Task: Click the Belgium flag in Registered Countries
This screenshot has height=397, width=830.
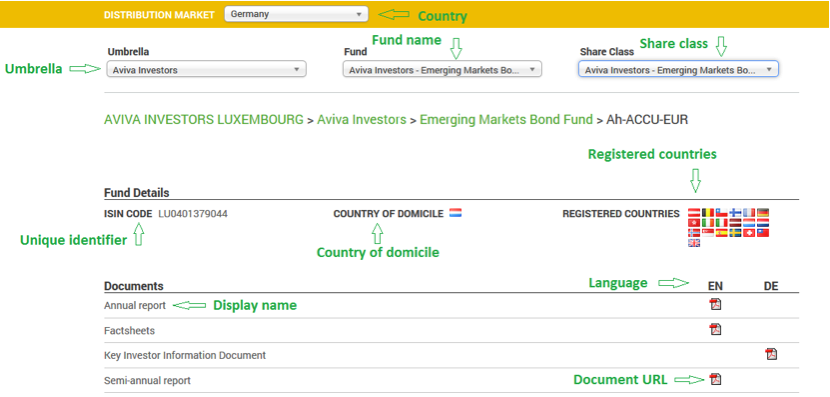Action: (x=708, y=212)
